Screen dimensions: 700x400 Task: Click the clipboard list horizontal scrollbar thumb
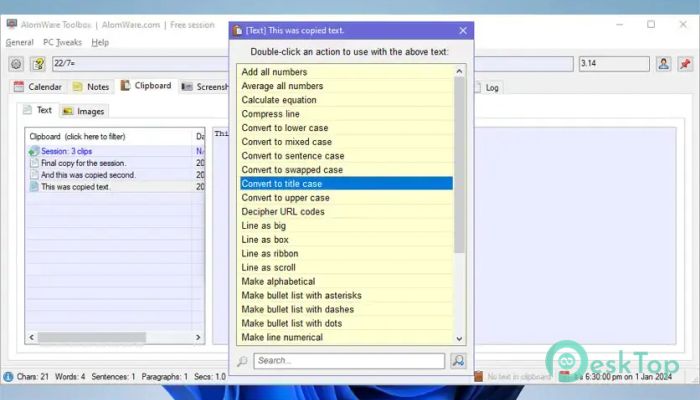click(92, 337)
